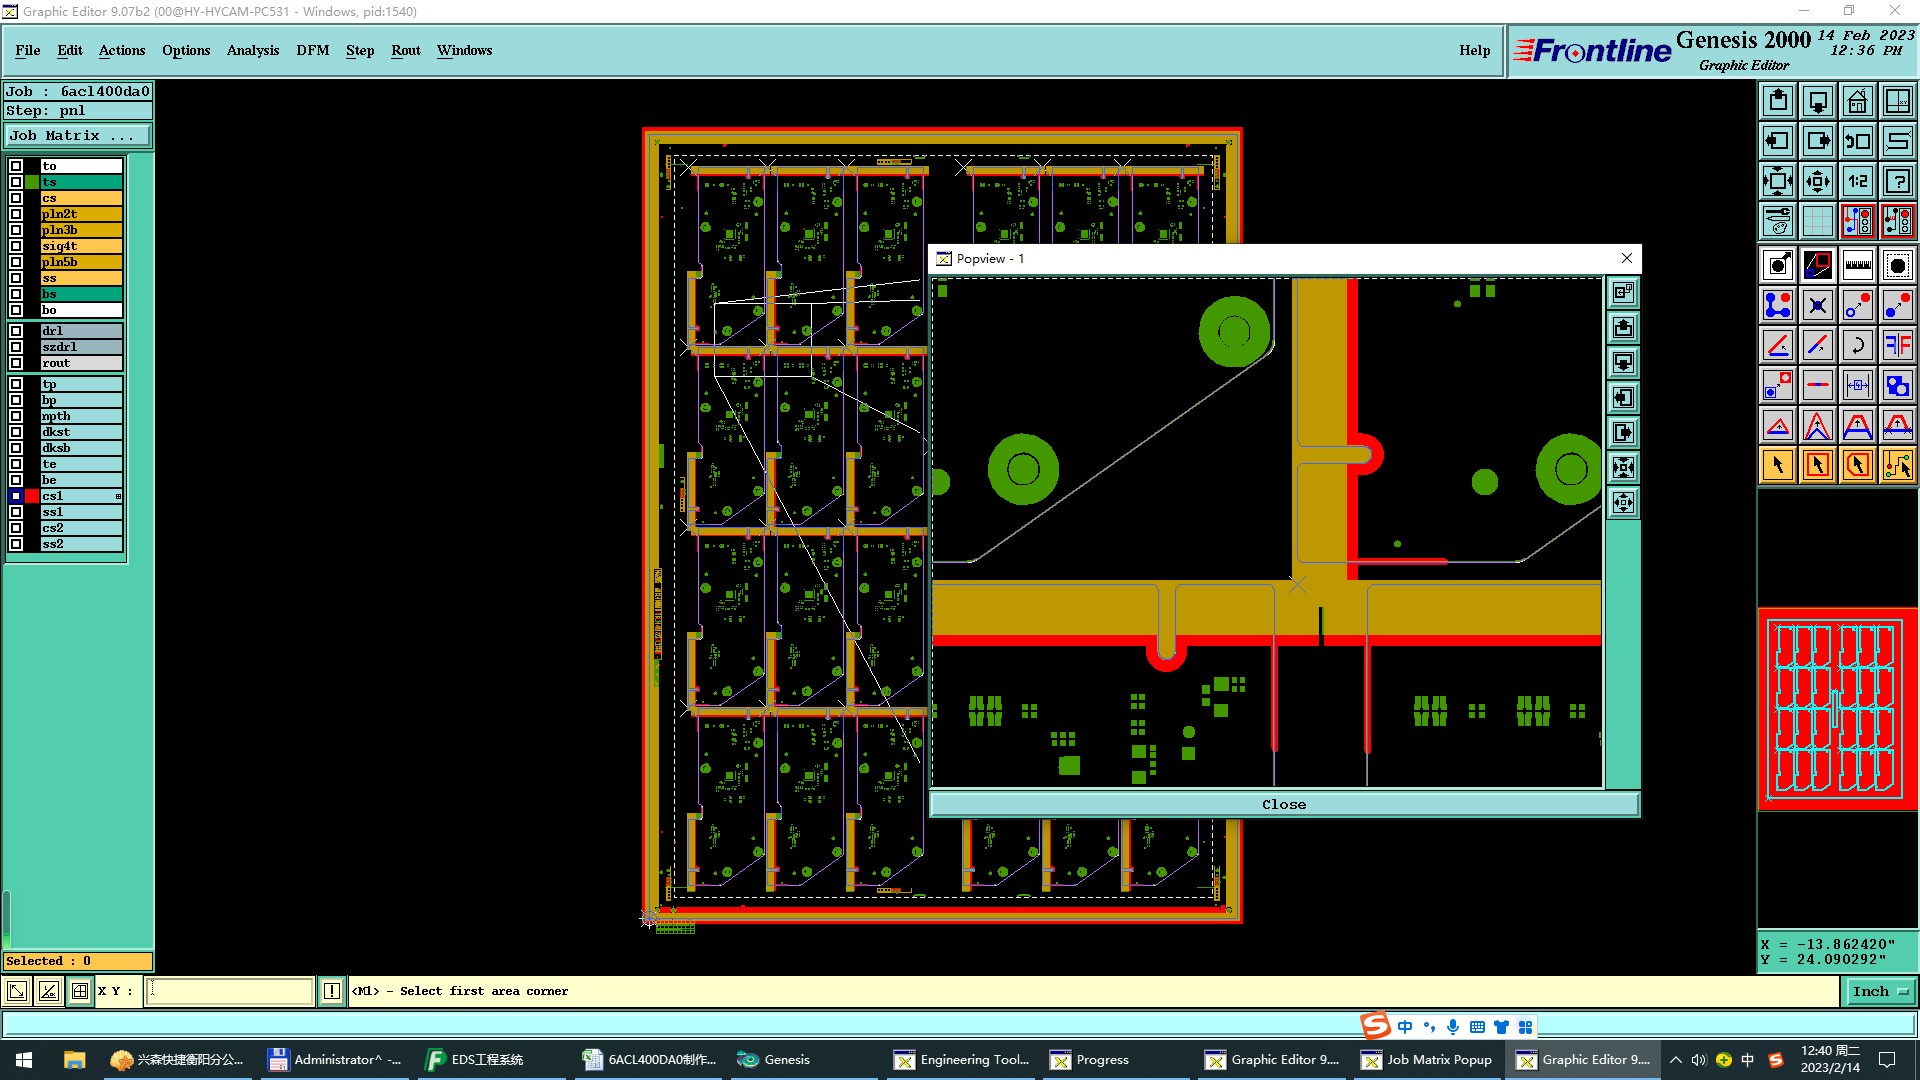Click the red cs1 color swatch
This screenshot has width=1920, height=1080.
pyautogui.click(x=32, y=496)
